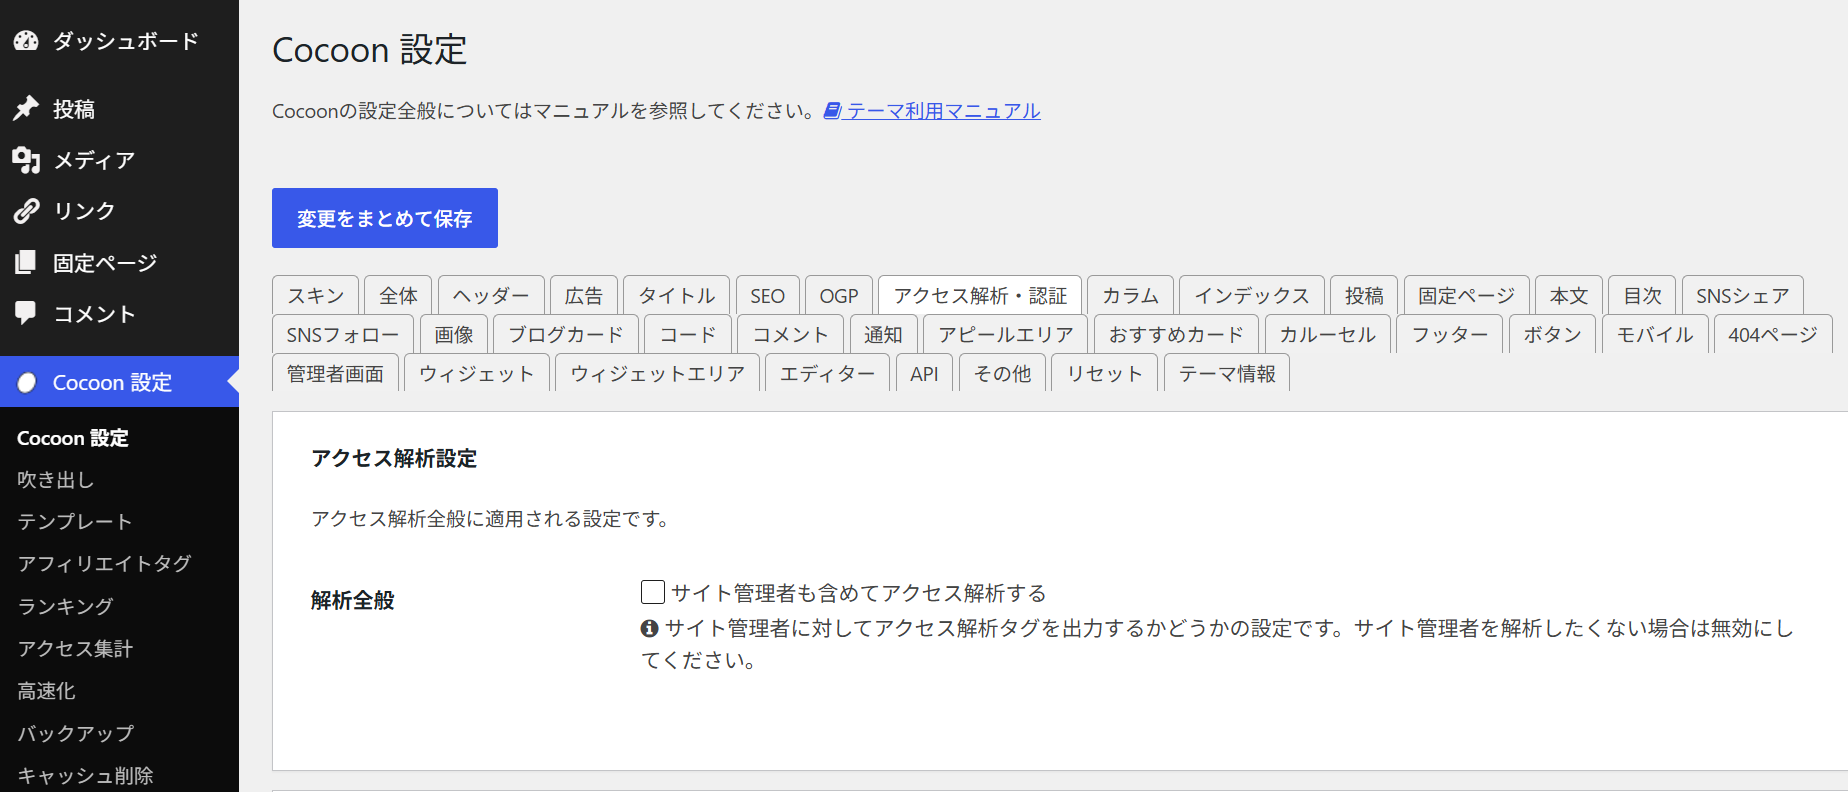Open 固定ページ in the sidebar
The height and width of the screenshot is (792, 1848).
pos(120,263)
